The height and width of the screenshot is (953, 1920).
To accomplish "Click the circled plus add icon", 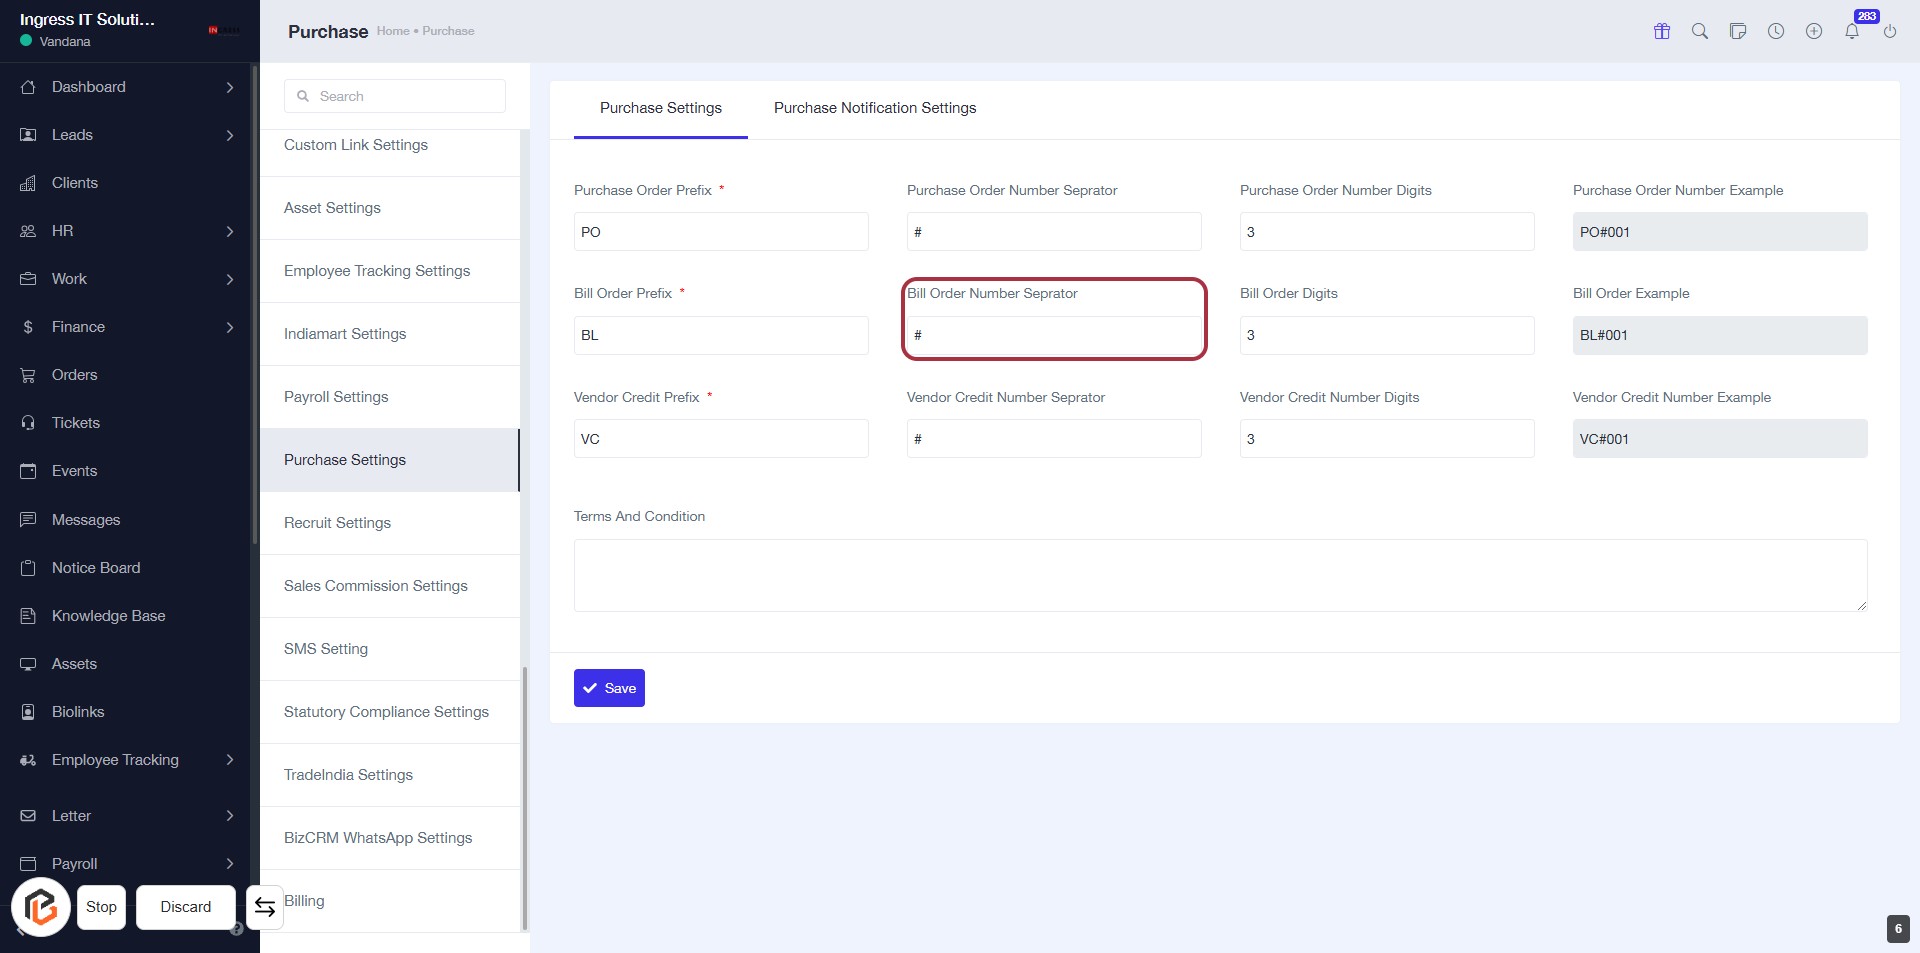I will point(1814,31).
